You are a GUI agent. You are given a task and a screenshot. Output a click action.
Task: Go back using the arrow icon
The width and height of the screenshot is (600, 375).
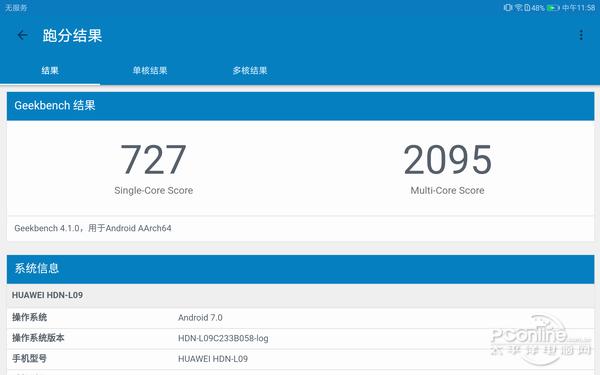(x=23, y=35)
